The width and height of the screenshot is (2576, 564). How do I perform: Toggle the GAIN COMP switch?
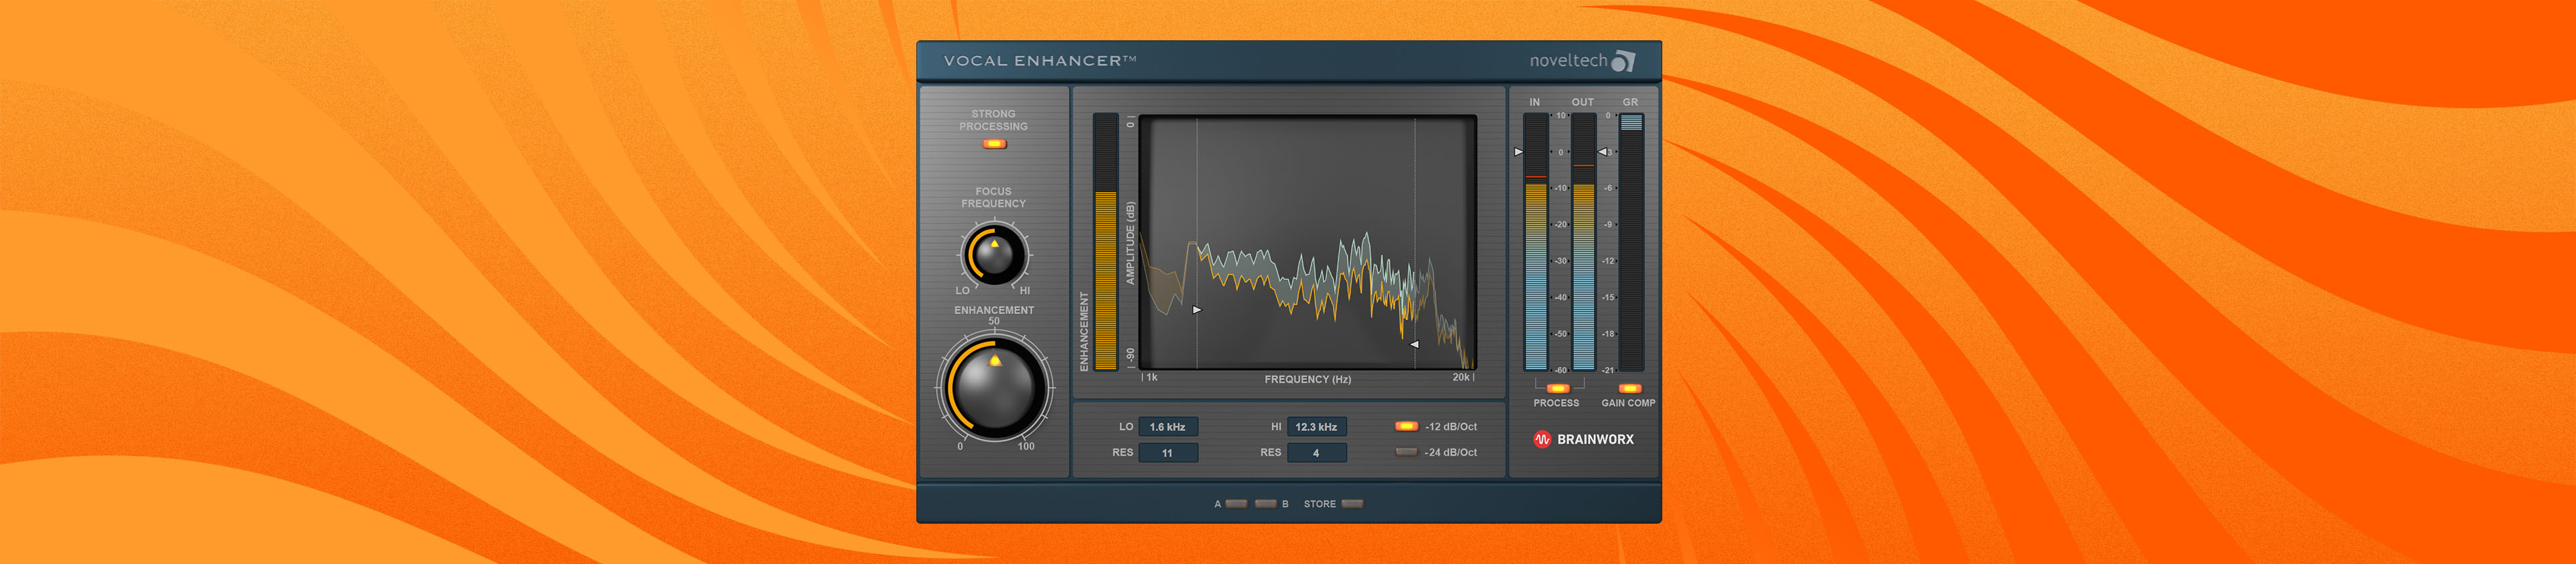coord(1629,388)
